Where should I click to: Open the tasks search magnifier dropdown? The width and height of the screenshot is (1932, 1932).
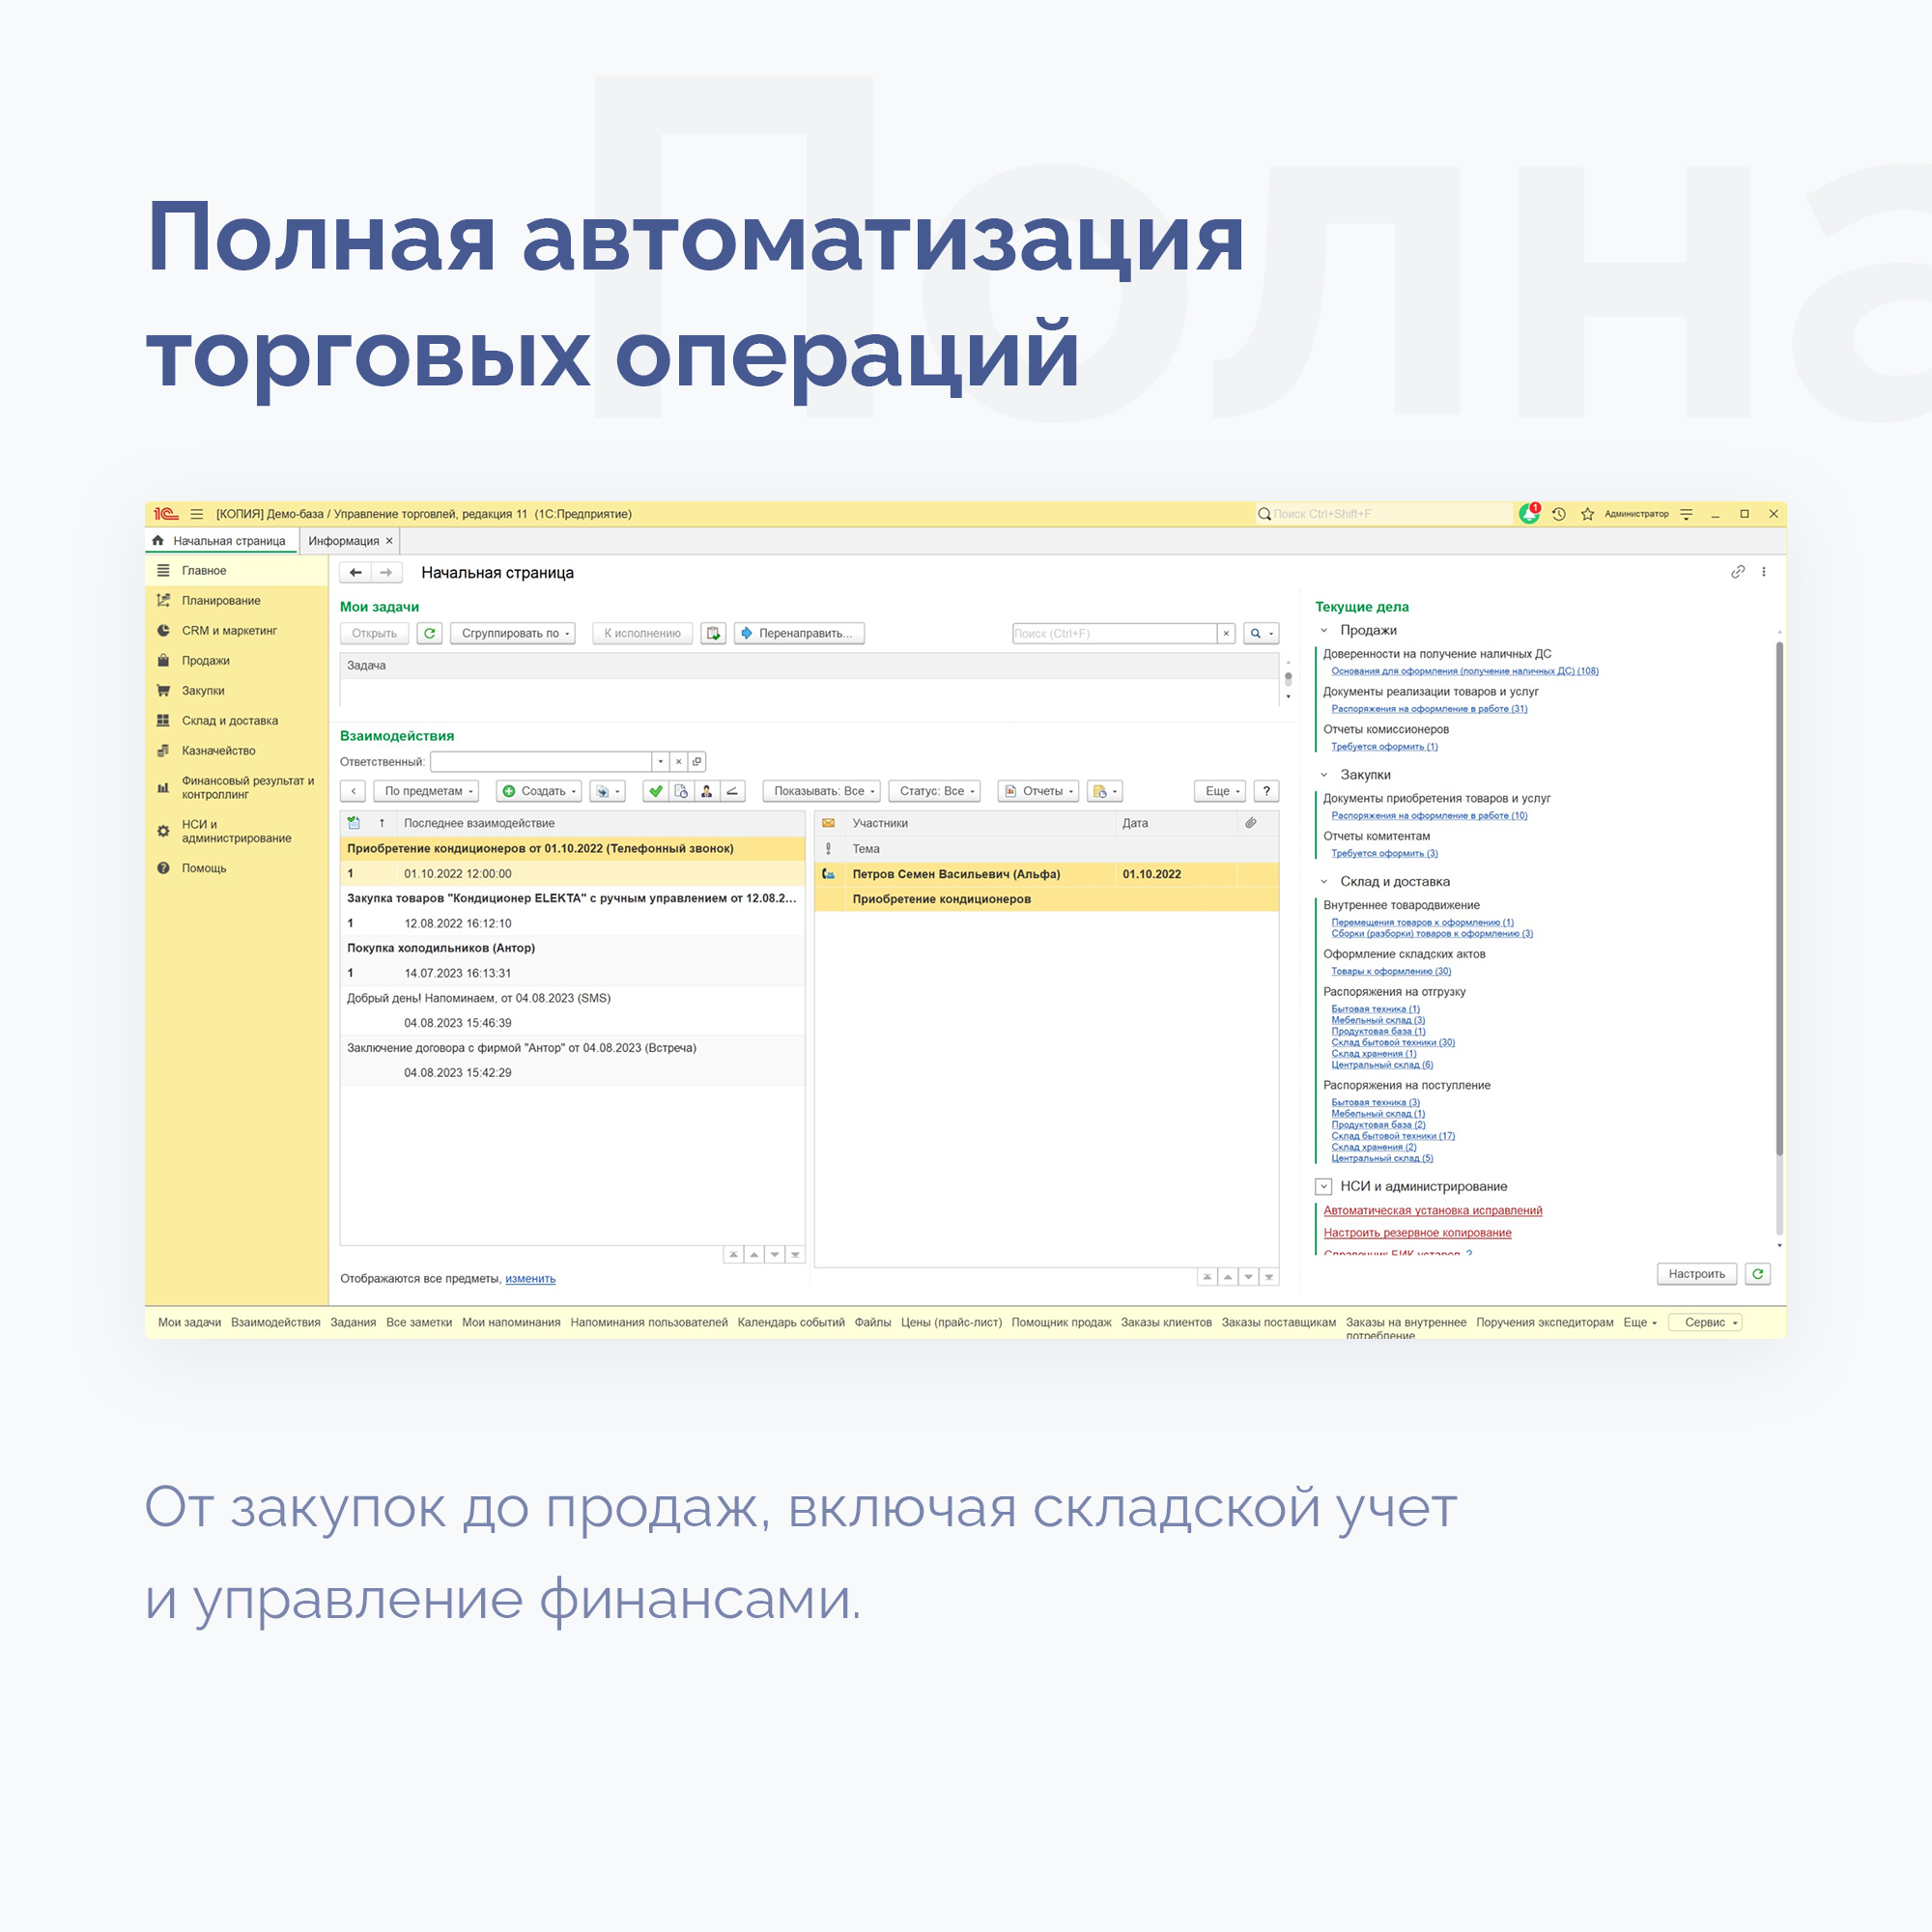[x=1261, y=633]
